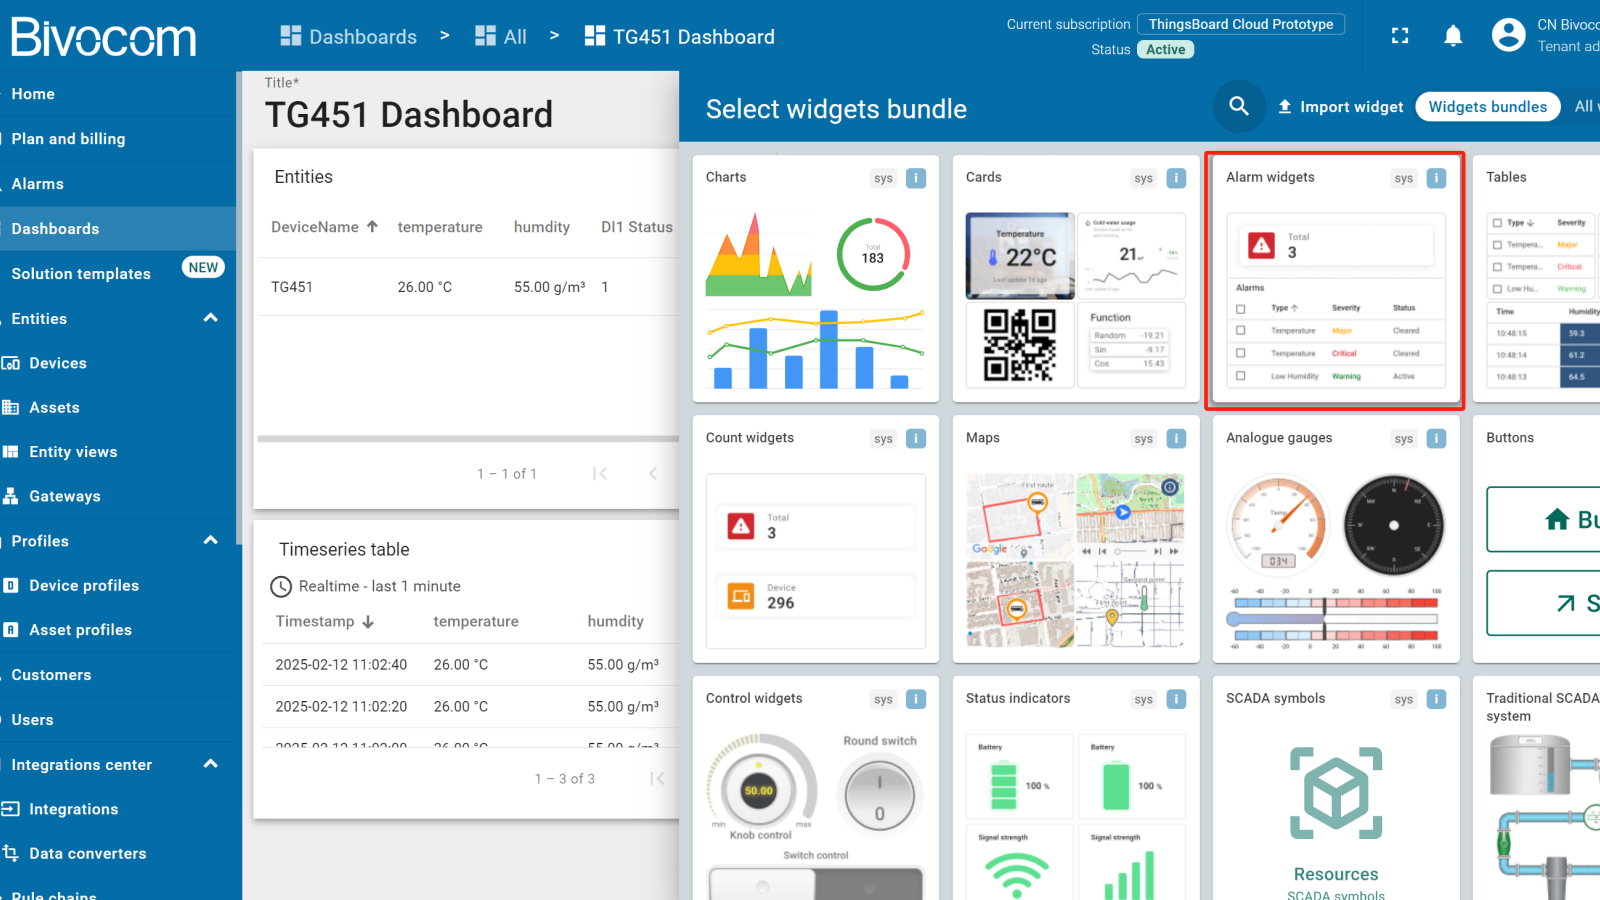Tick the Low Humidity alarm checkbox
Viewport: 1600px width, 900px height.
click(x=1241, y=377)
